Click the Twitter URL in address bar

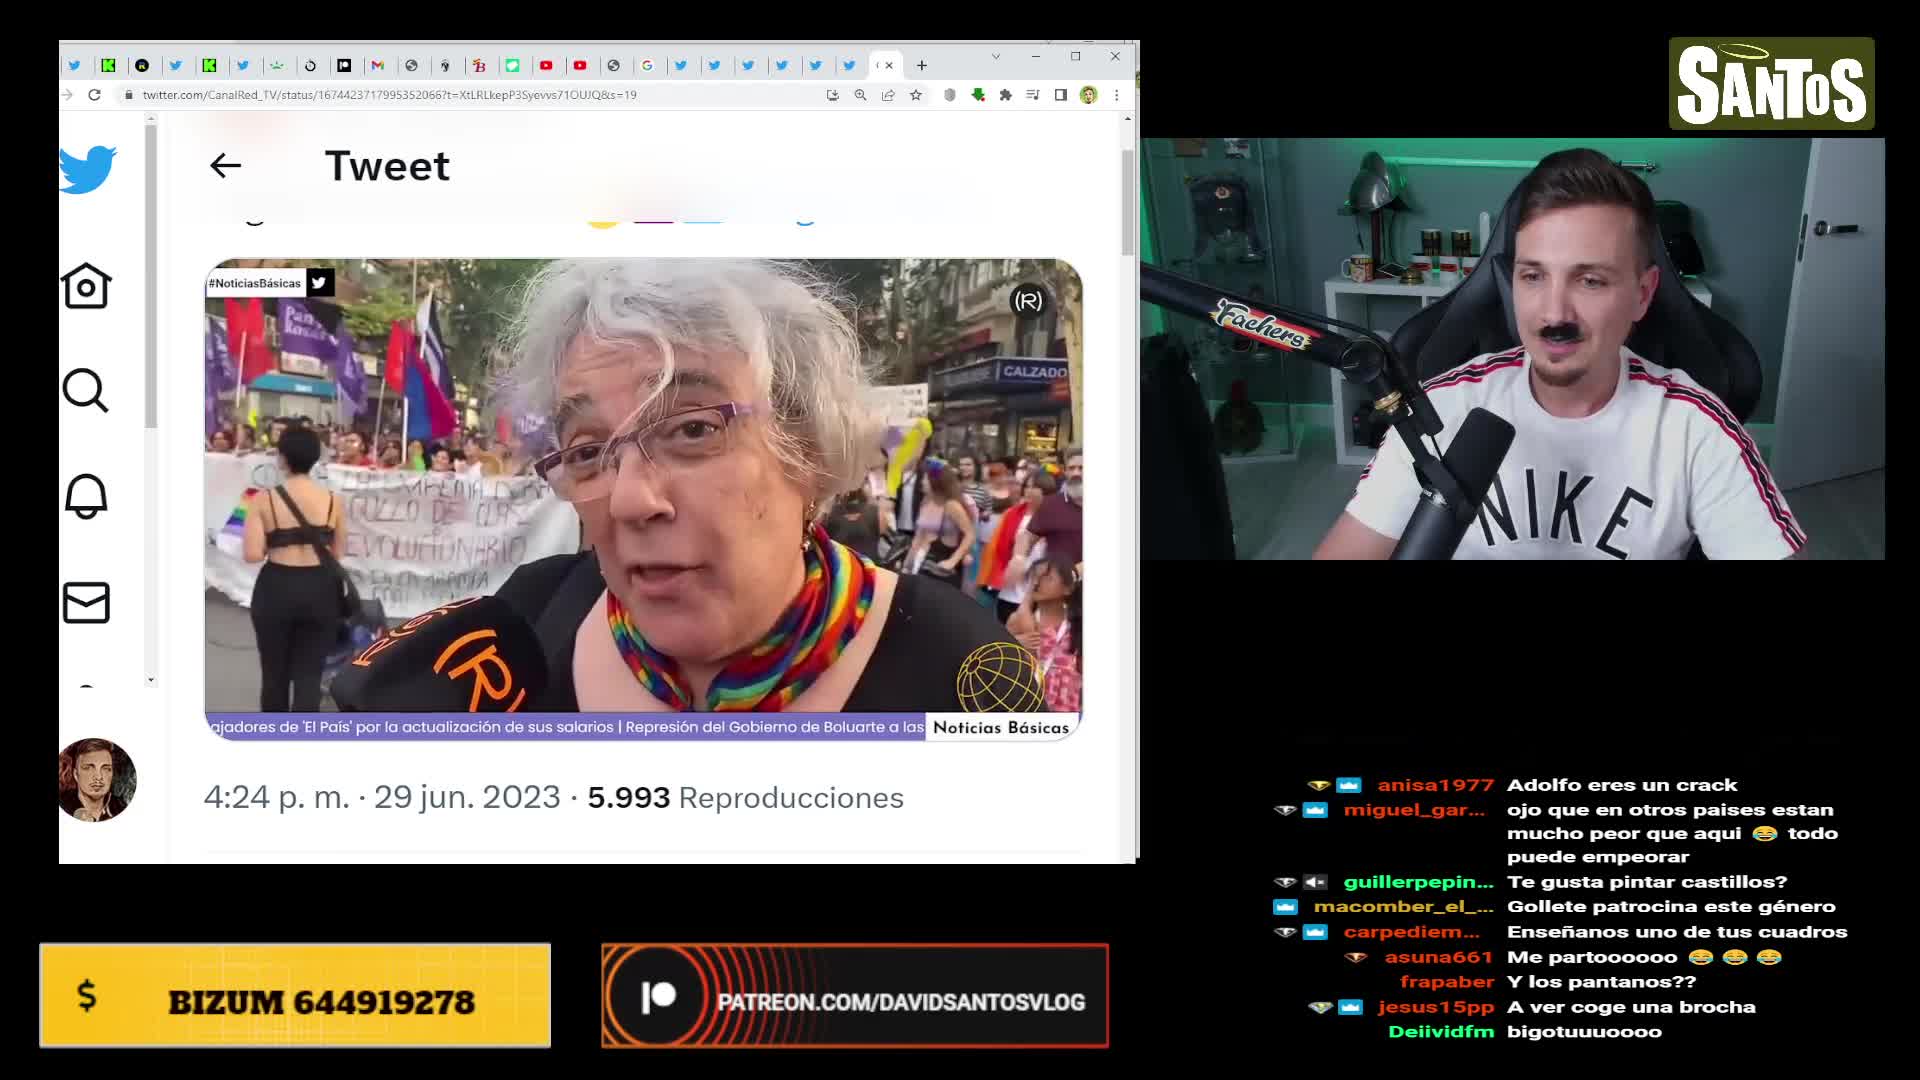pos(389,95)
